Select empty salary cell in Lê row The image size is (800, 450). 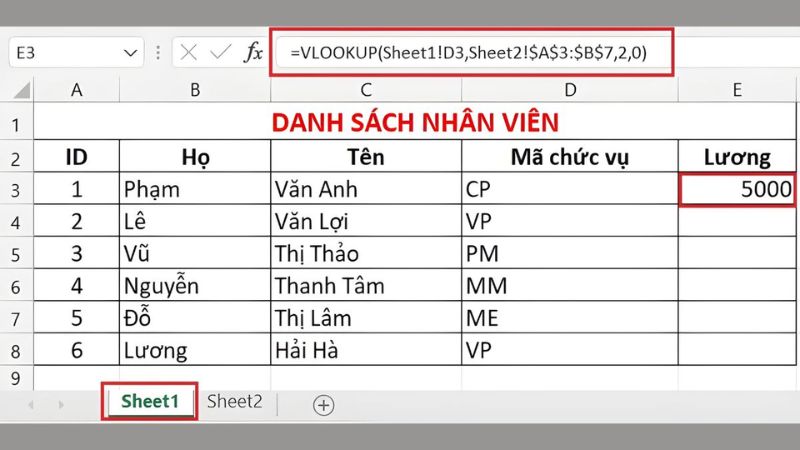737,221
